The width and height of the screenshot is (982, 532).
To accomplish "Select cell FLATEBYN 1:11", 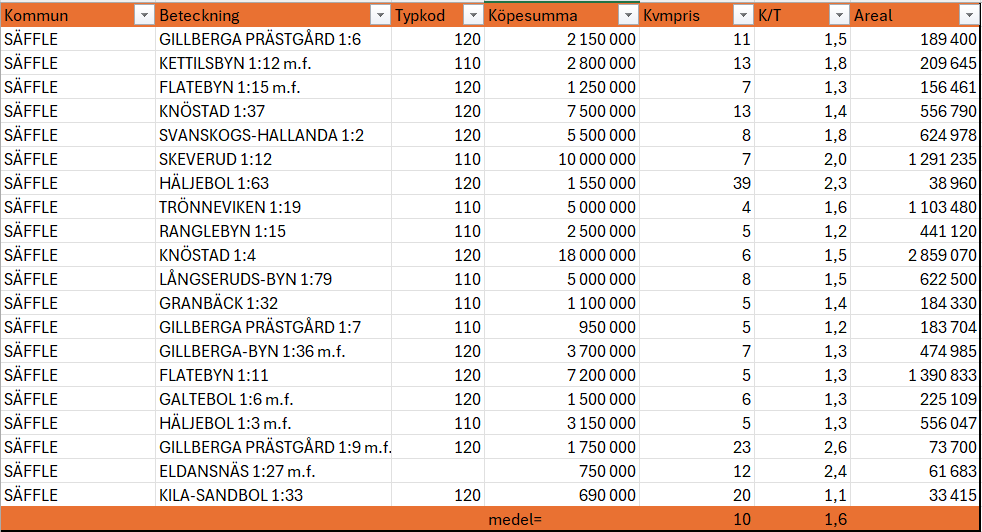I will coord(273,375).
